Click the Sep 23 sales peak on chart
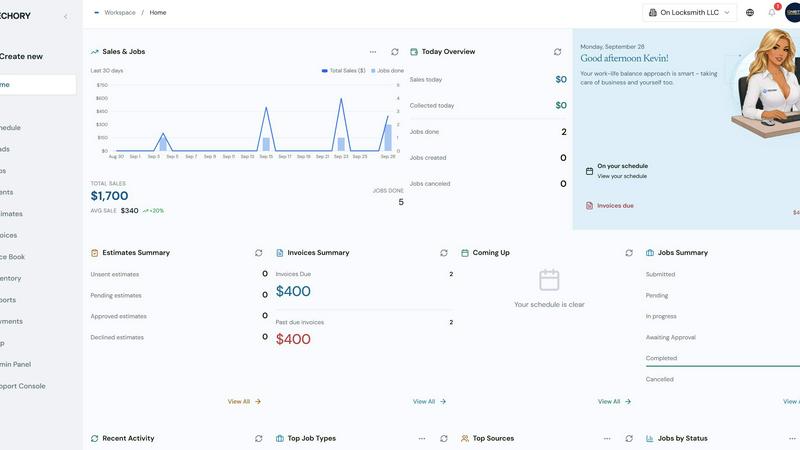Screen dimensions: 800x450 [x=341, y=99]
